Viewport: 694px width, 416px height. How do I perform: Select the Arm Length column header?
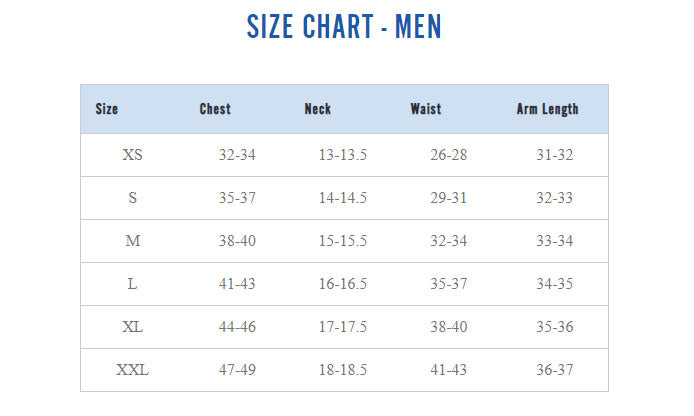tap(547, 109)
